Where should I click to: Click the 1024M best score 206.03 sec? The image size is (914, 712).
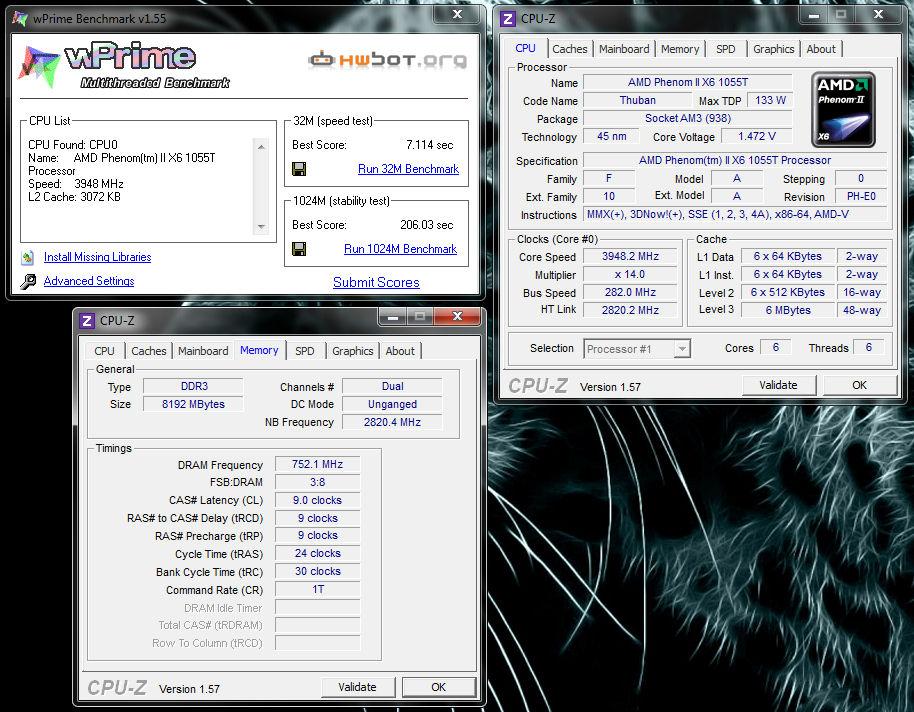pos(426,225)
